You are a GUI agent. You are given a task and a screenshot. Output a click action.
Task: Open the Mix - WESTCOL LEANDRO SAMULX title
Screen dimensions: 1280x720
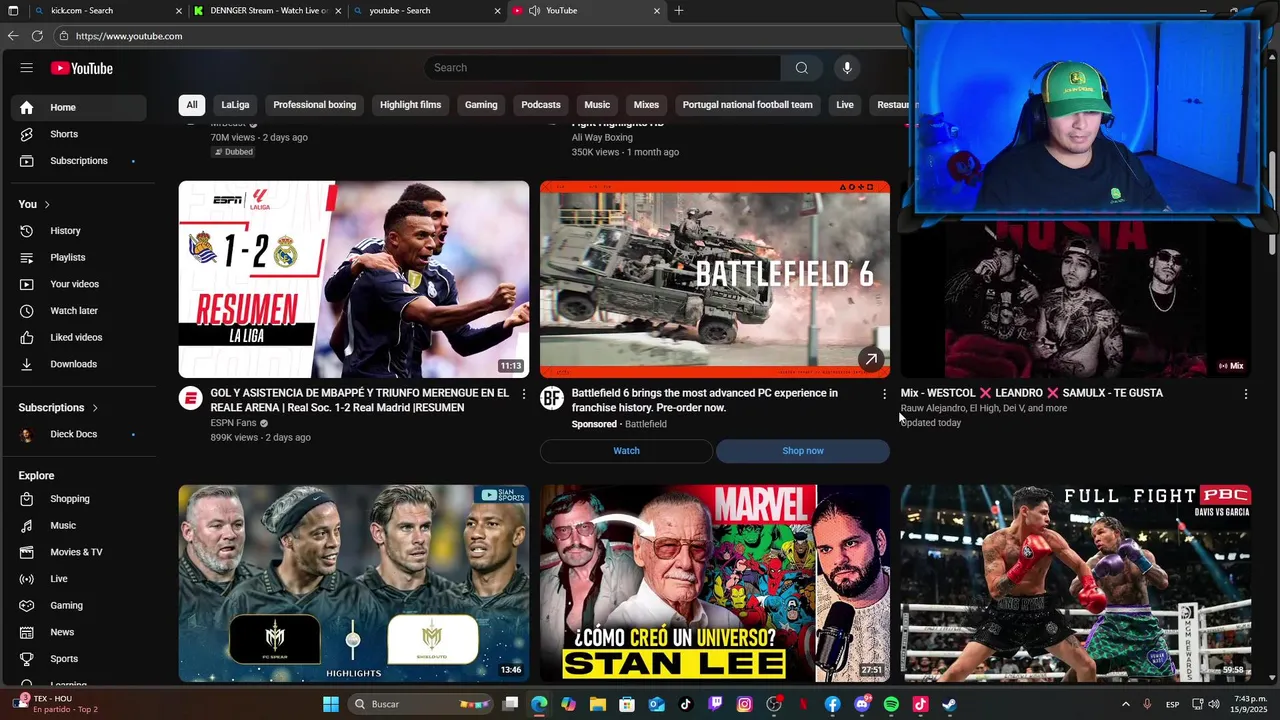[x=1031, y=393]
